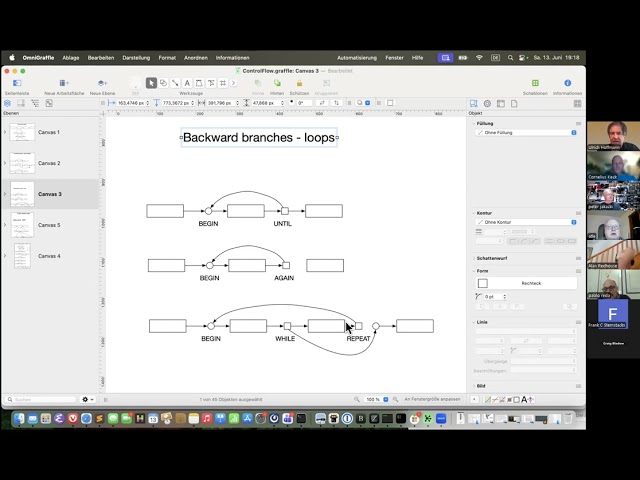Open the canvas inspector tab

coord(501,103)
